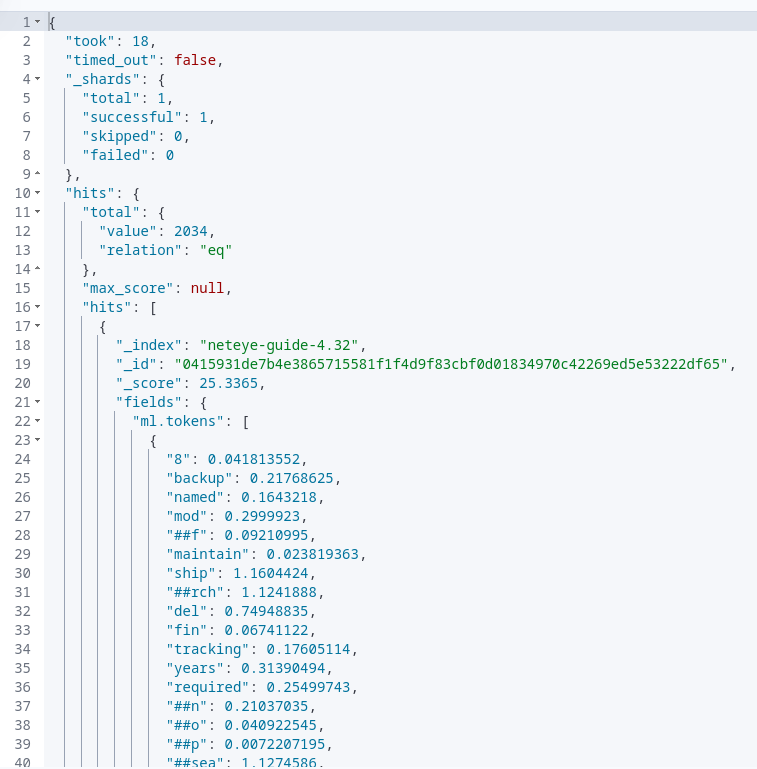This screenshot has width=757, height=769.
Task: Collapse the first hit object on line 17
Action: coord(38,326)
